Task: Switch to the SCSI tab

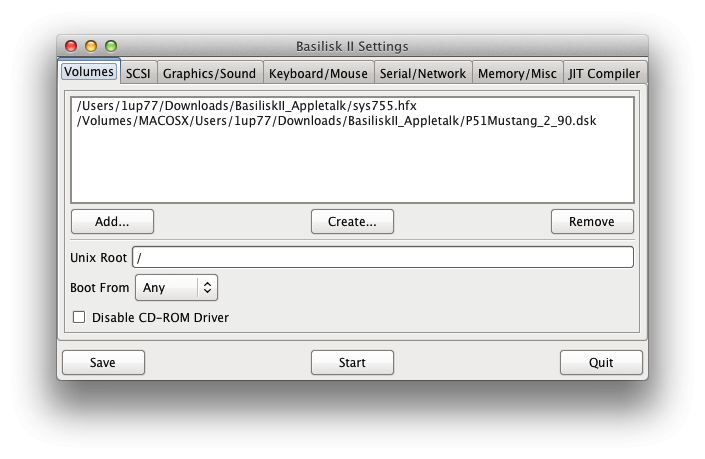Action: click(x=137, y=73)
